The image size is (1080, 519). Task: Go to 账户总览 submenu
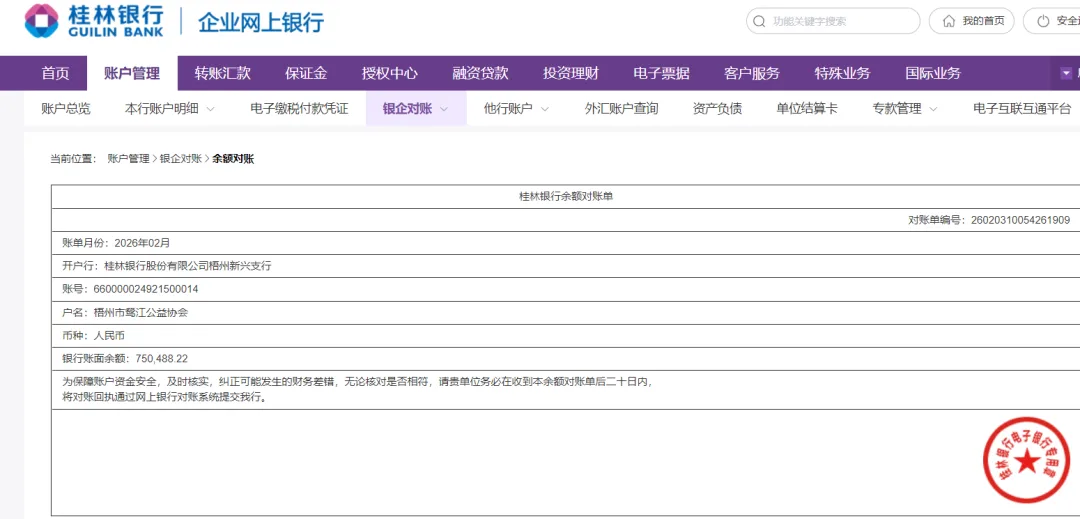point(65,109)
